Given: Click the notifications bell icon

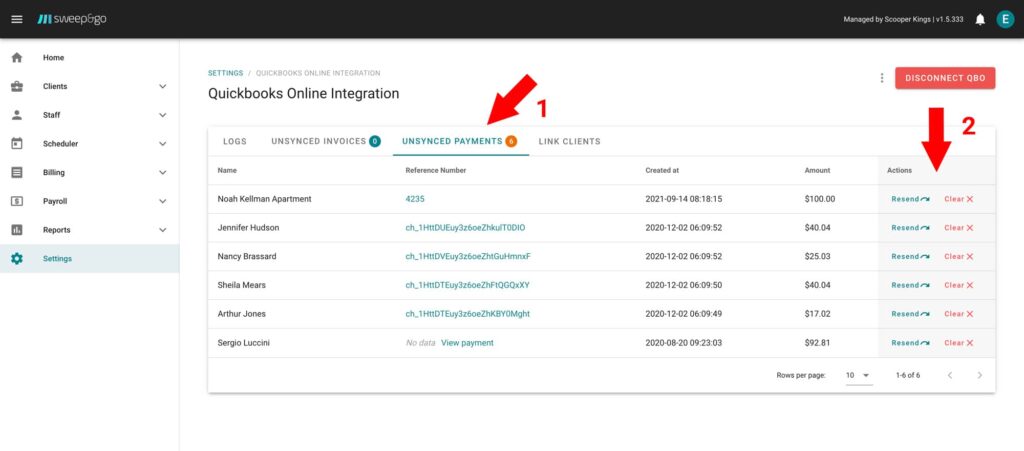Looking at the screenshot, I should 980,19.
